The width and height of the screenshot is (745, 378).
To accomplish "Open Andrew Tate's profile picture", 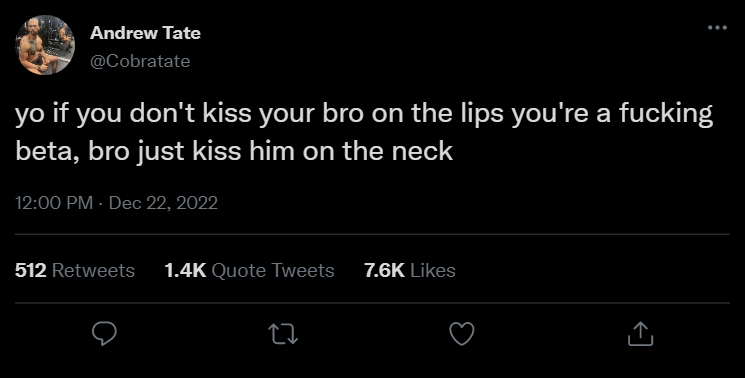I will (x=45, y=45).
